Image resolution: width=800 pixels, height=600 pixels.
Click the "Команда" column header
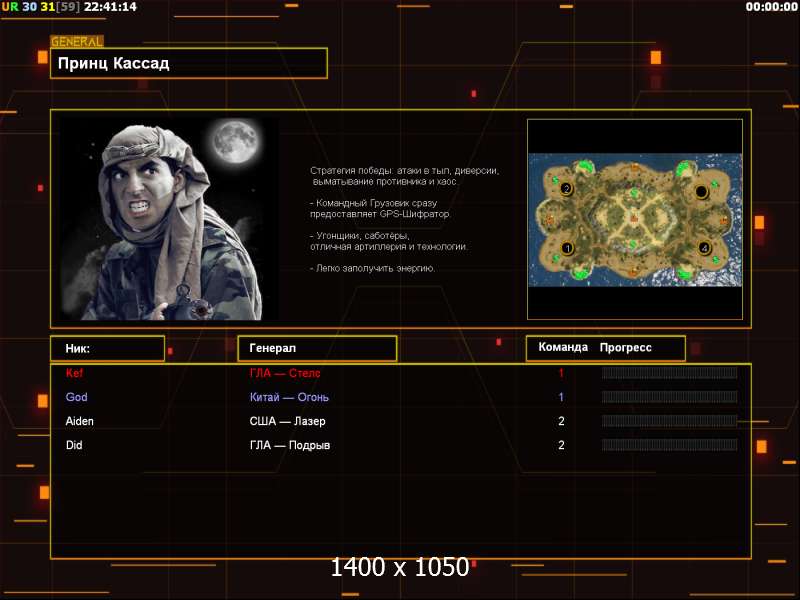[563, 347]
